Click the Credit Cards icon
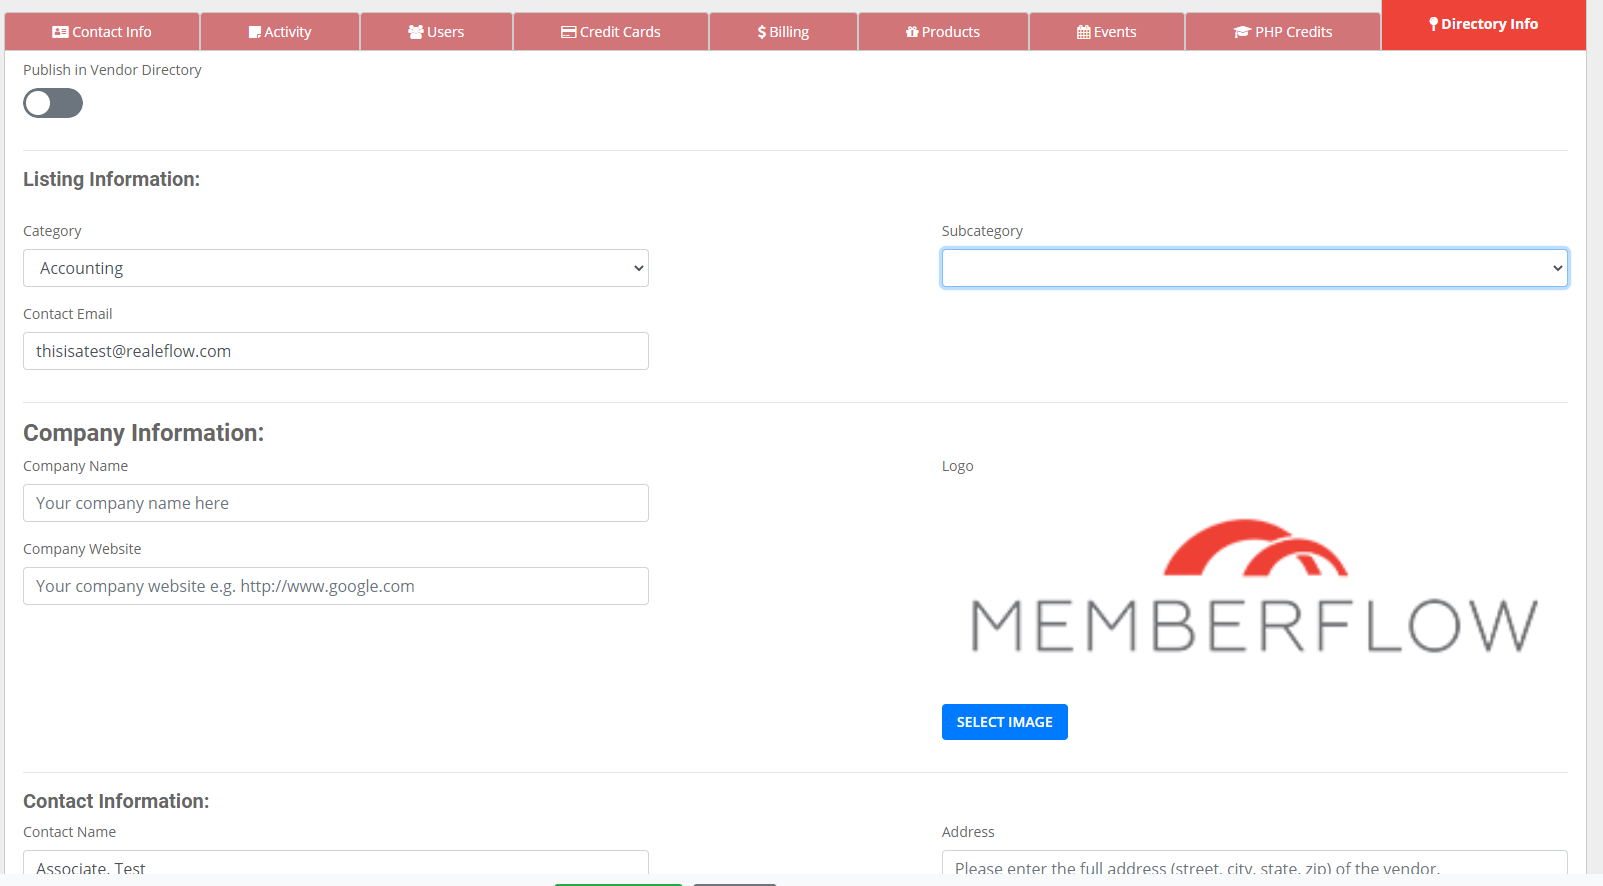 click(568, 32)
